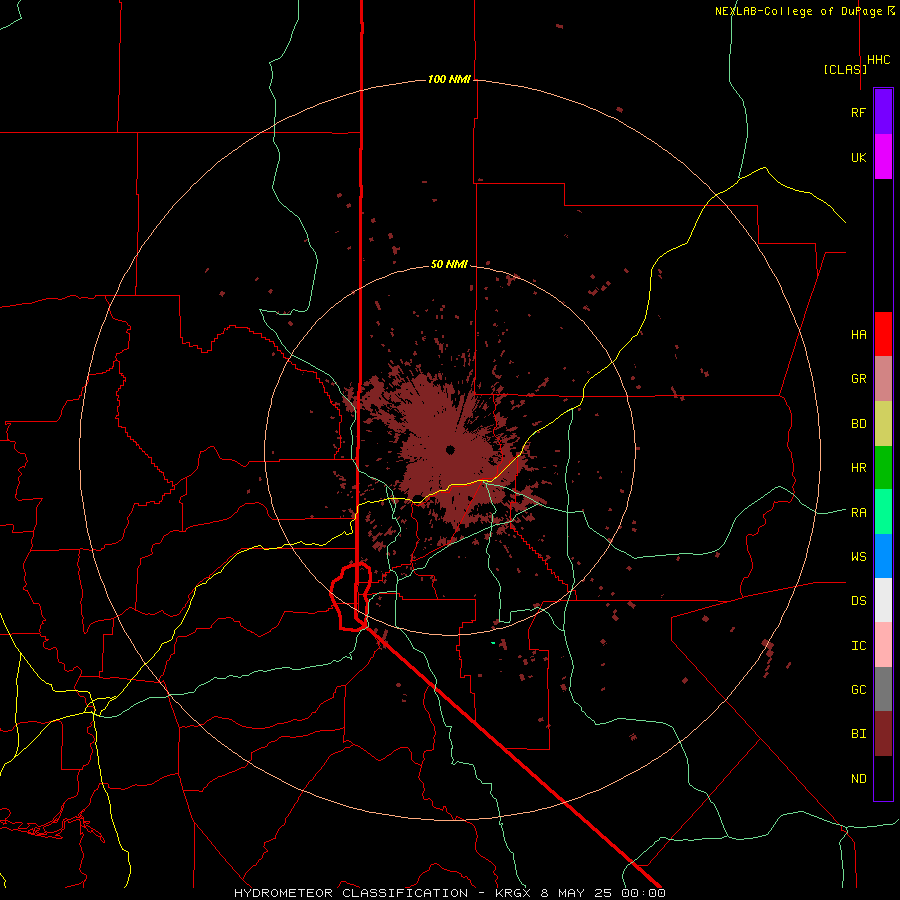Click the '[CLAS]' legend header text

[x=845, y=69]
